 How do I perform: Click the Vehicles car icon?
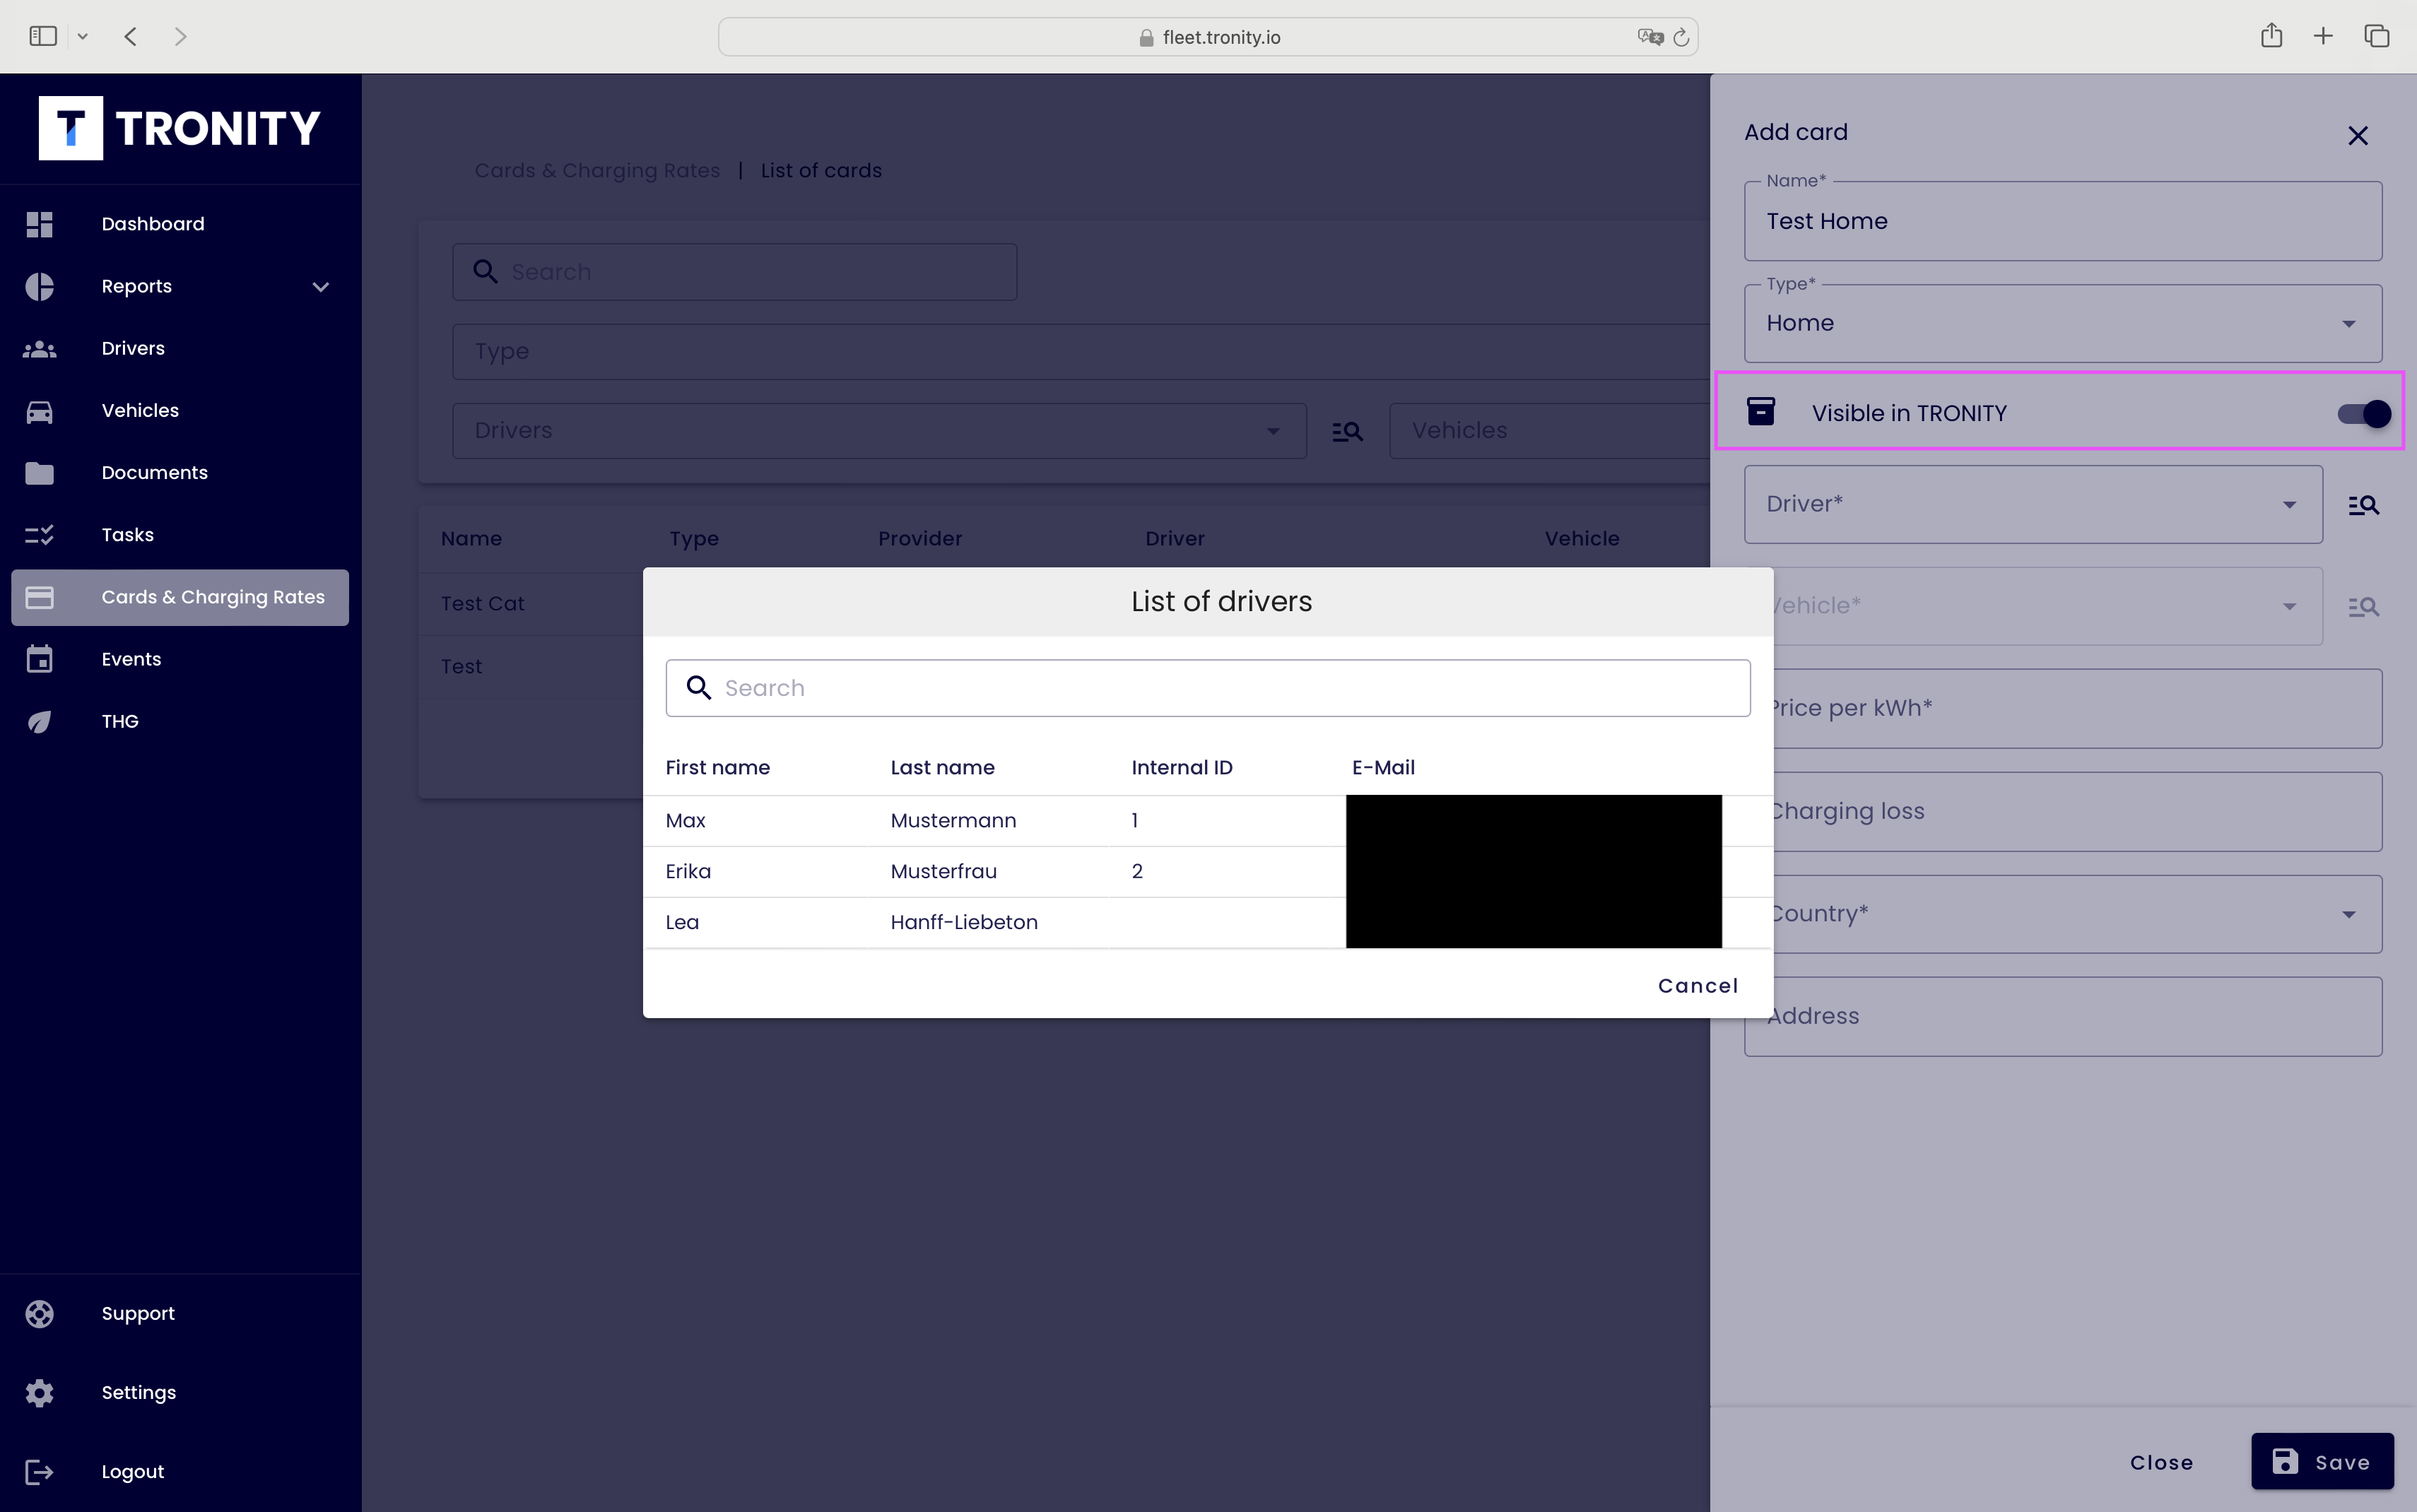coord(39,411)
